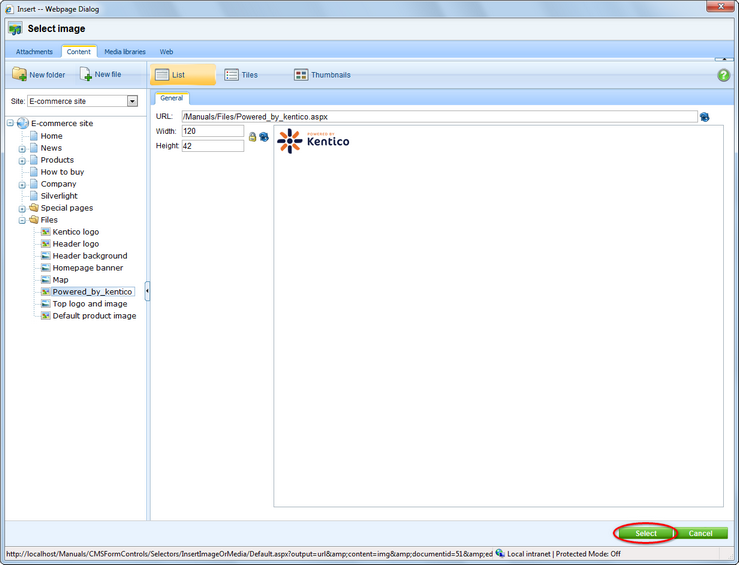Click the refresh icon next to URL field

705,117
